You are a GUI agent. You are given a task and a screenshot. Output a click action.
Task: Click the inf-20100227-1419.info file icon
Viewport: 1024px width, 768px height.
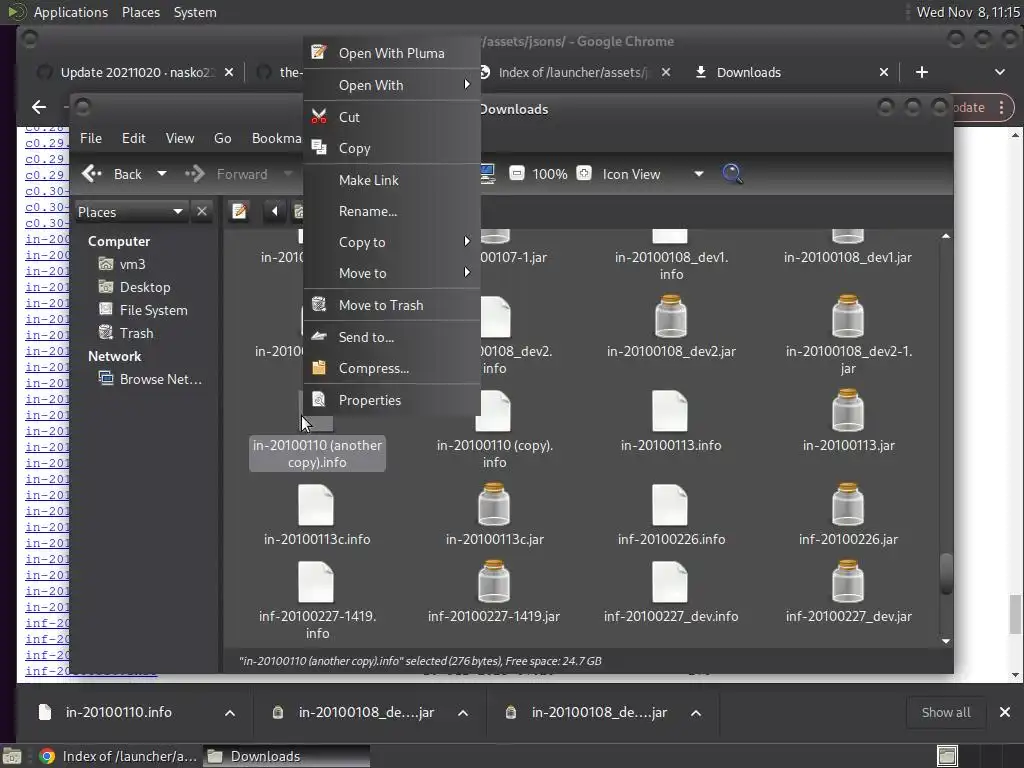[316, 582]
